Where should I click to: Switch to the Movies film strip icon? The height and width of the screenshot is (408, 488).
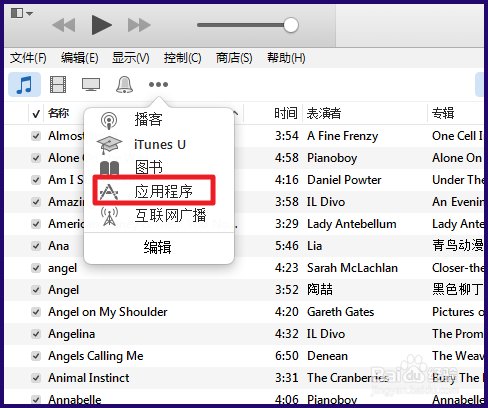coord(58,84)
